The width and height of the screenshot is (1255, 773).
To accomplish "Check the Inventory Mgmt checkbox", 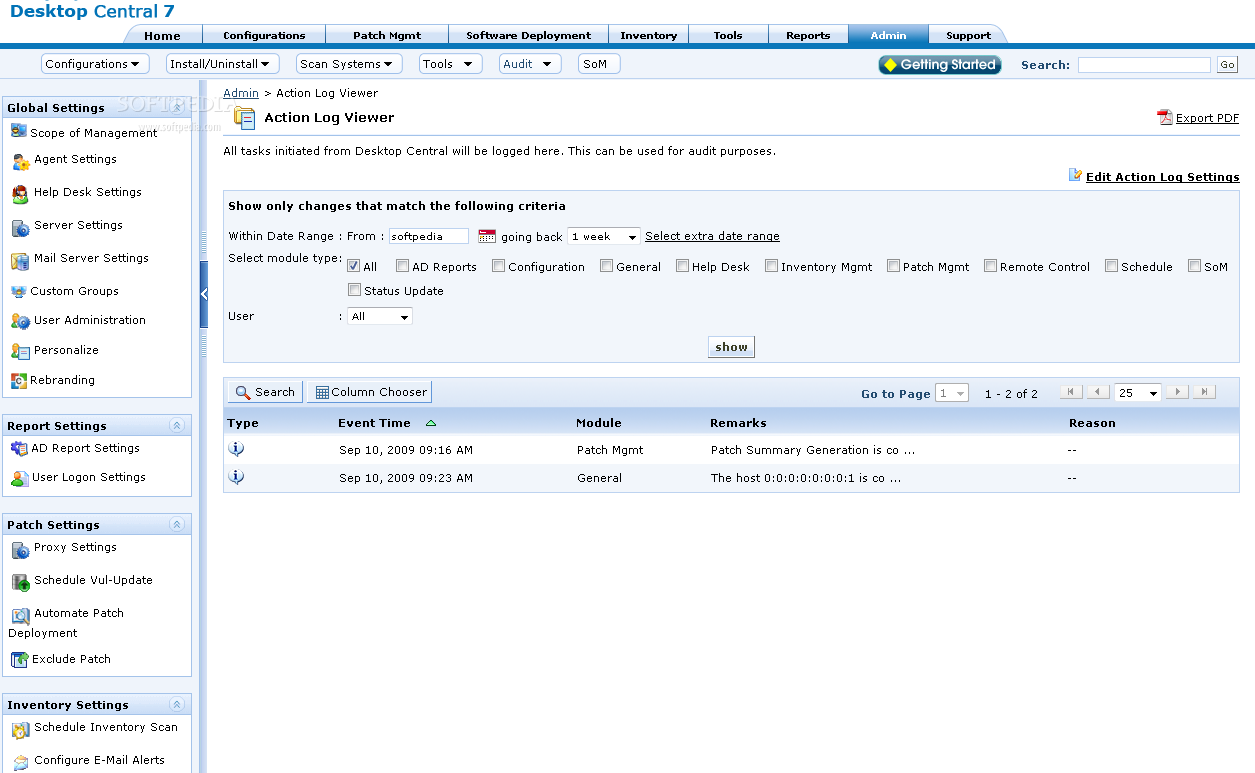I will (x=771, y=266).
